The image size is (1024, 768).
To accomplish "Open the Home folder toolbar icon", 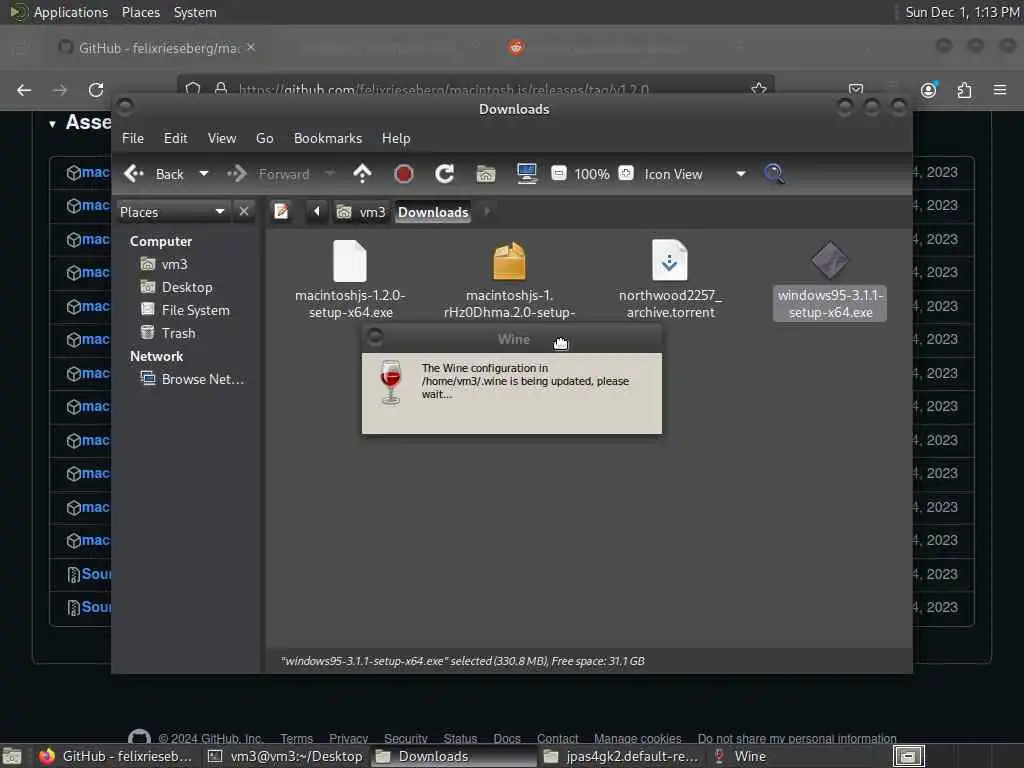I will (486, 174).
